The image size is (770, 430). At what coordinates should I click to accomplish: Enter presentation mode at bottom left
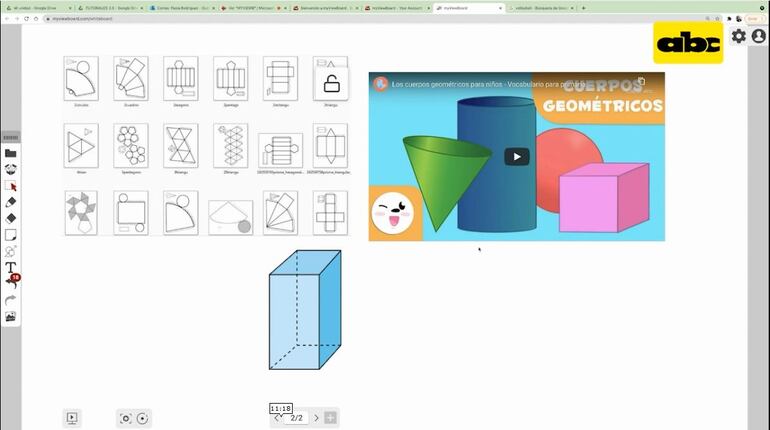tap(72, 418)
